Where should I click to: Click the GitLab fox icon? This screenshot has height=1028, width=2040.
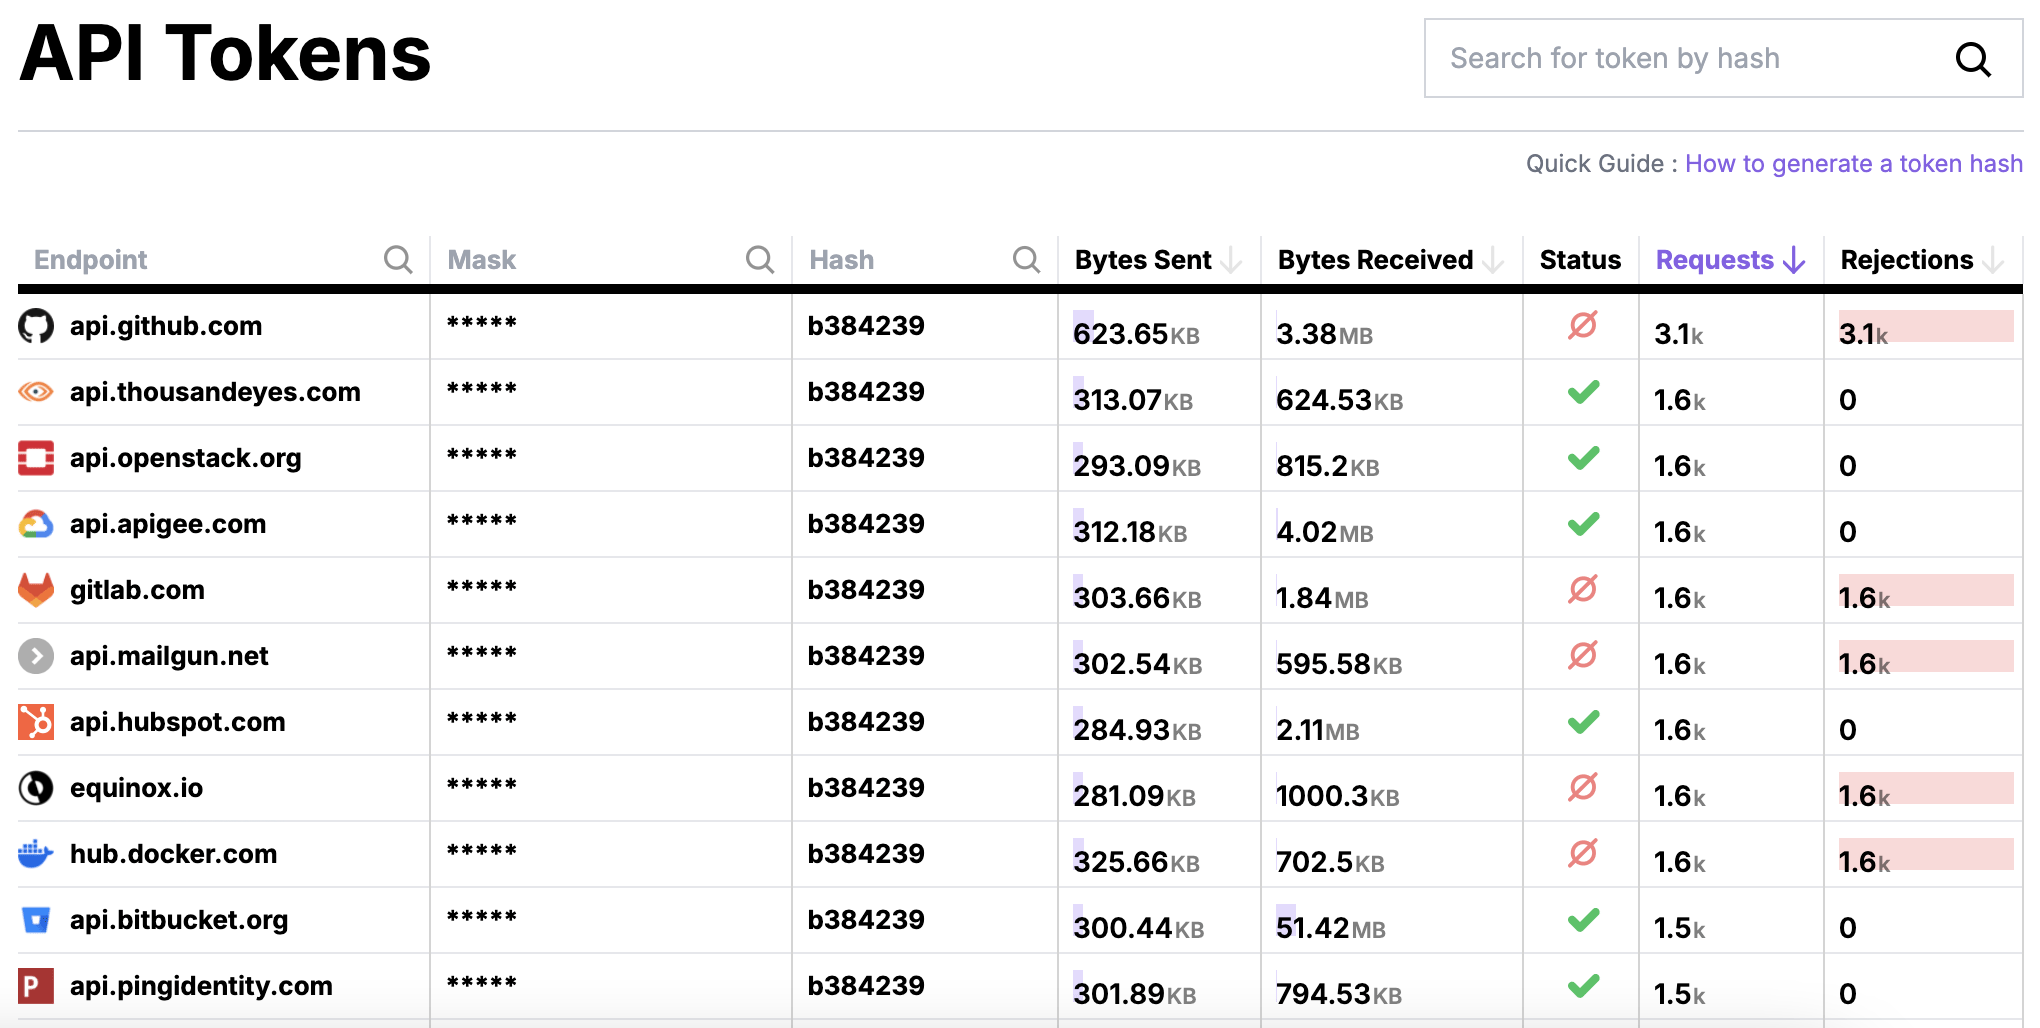point(36,590)
